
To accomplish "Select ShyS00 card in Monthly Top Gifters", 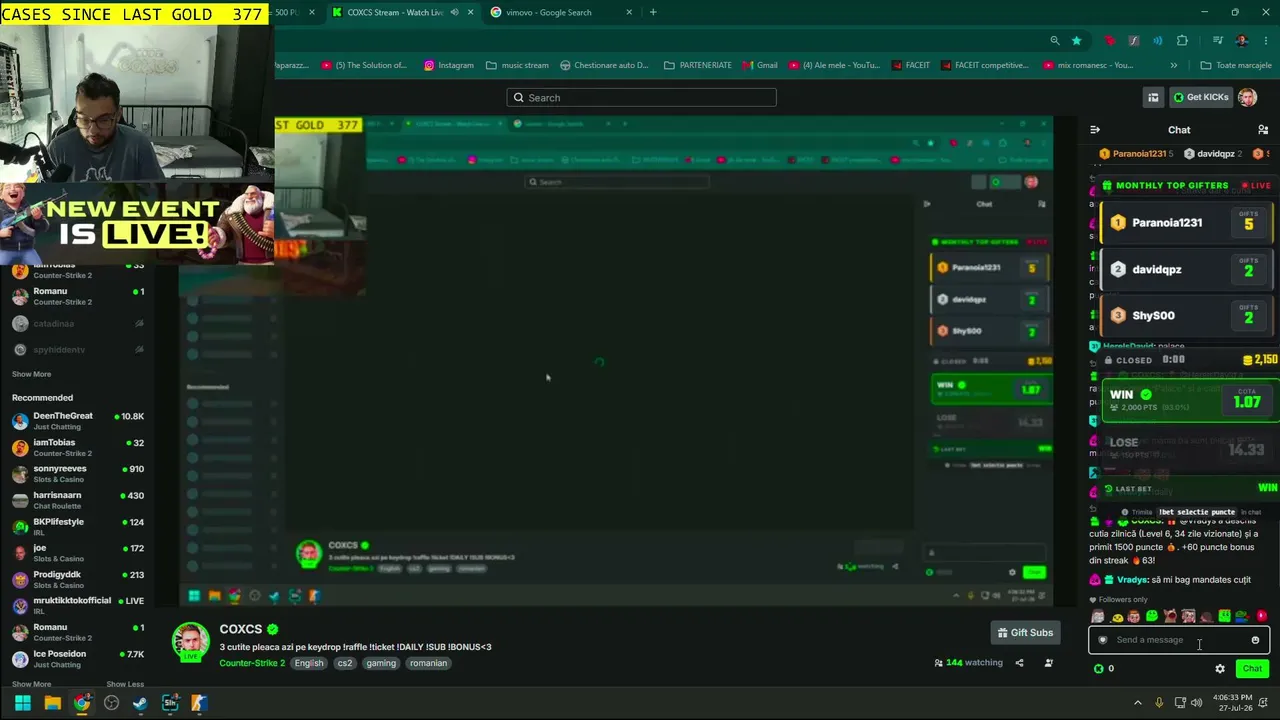I will tap(1186, 315).
